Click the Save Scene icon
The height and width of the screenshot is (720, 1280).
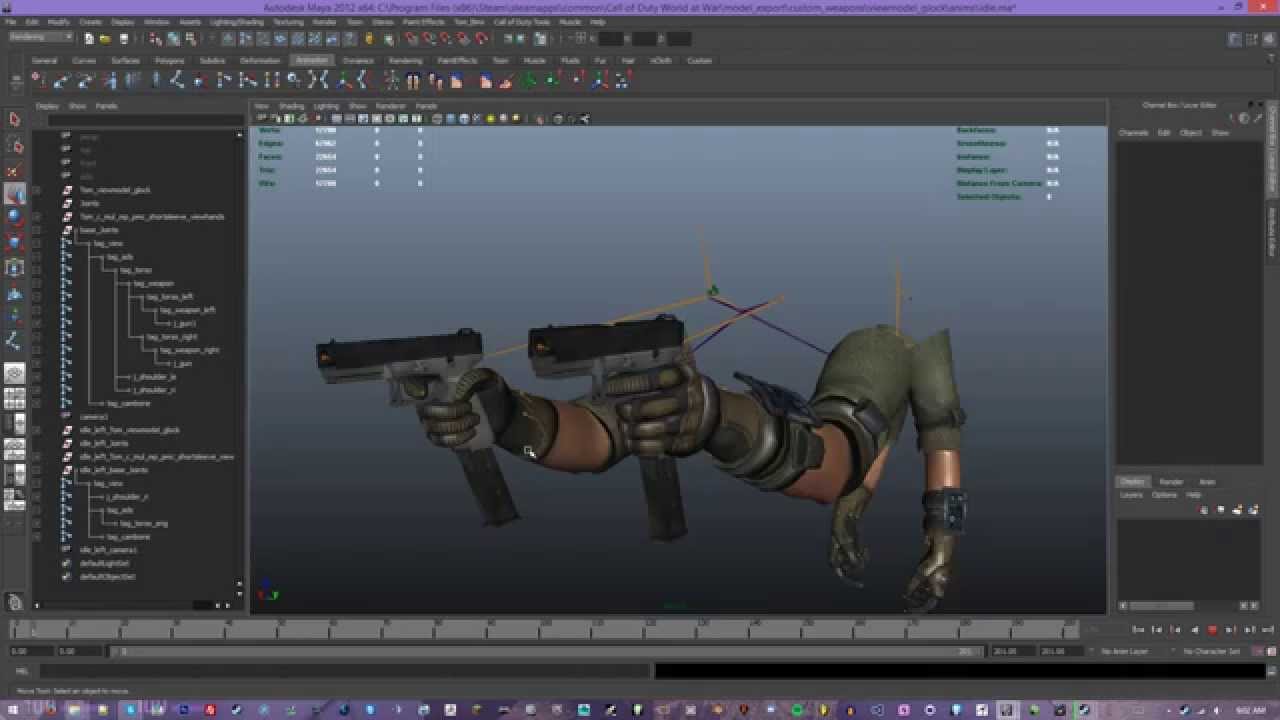coord(123,39)
